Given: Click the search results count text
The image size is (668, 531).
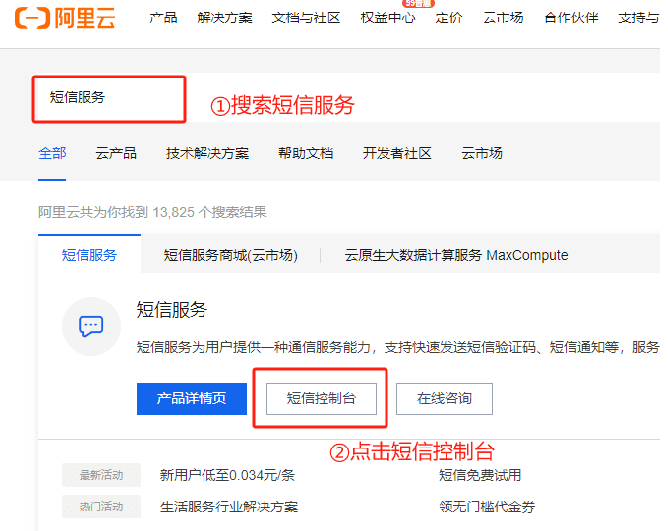Looking at the screenshot, I should [152, 212].
